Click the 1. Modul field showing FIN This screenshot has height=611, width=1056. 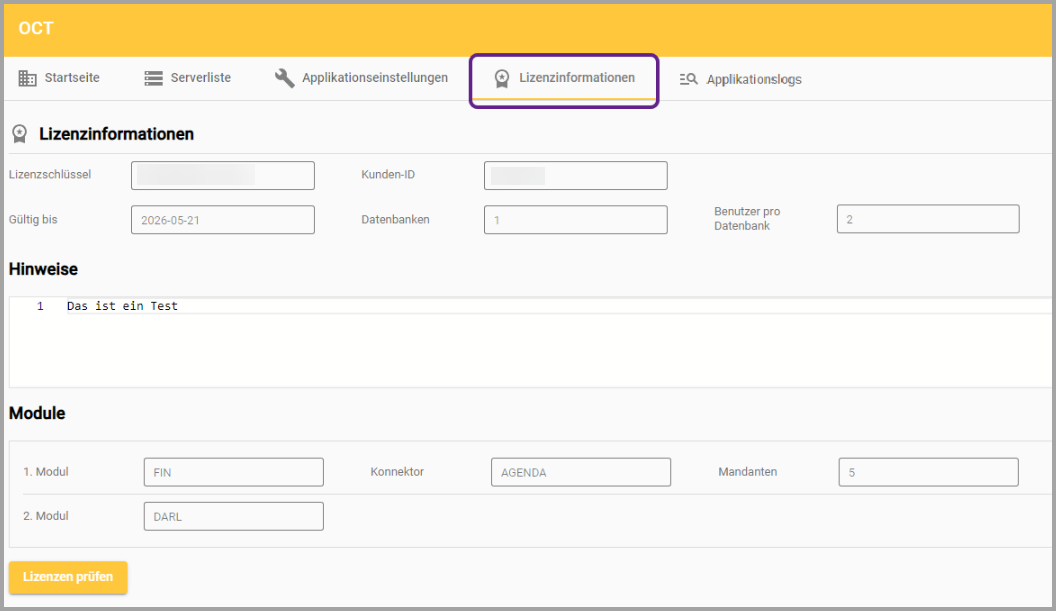[x=233, y=472]
